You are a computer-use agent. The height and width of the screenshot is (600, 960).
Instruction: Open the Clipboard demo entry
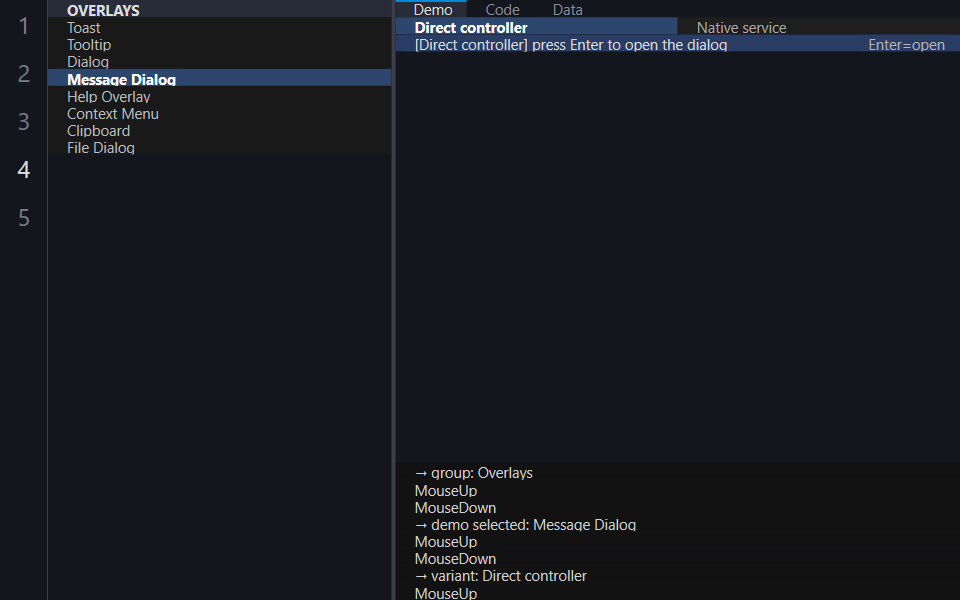point(219,130)
